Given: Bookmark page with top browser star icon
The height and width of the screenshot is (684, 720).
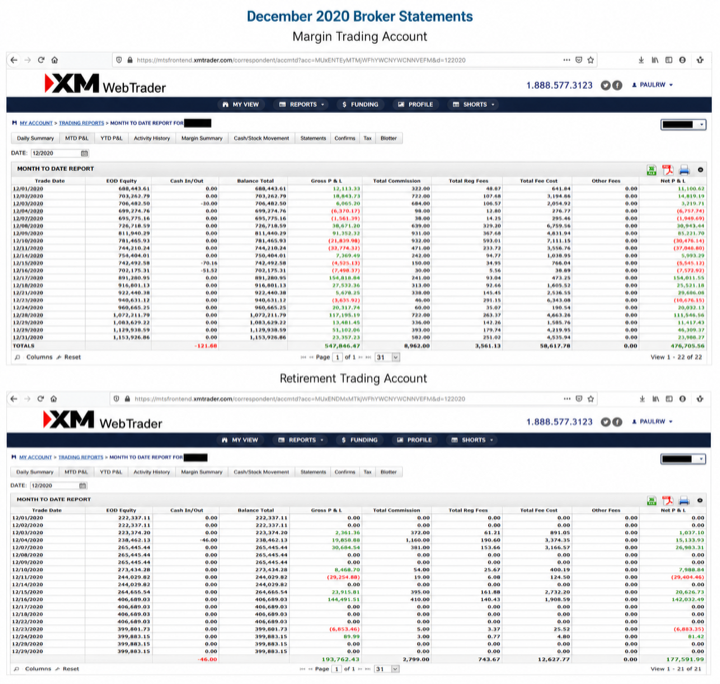Looking at the screenshot, I should pos(591,60).
